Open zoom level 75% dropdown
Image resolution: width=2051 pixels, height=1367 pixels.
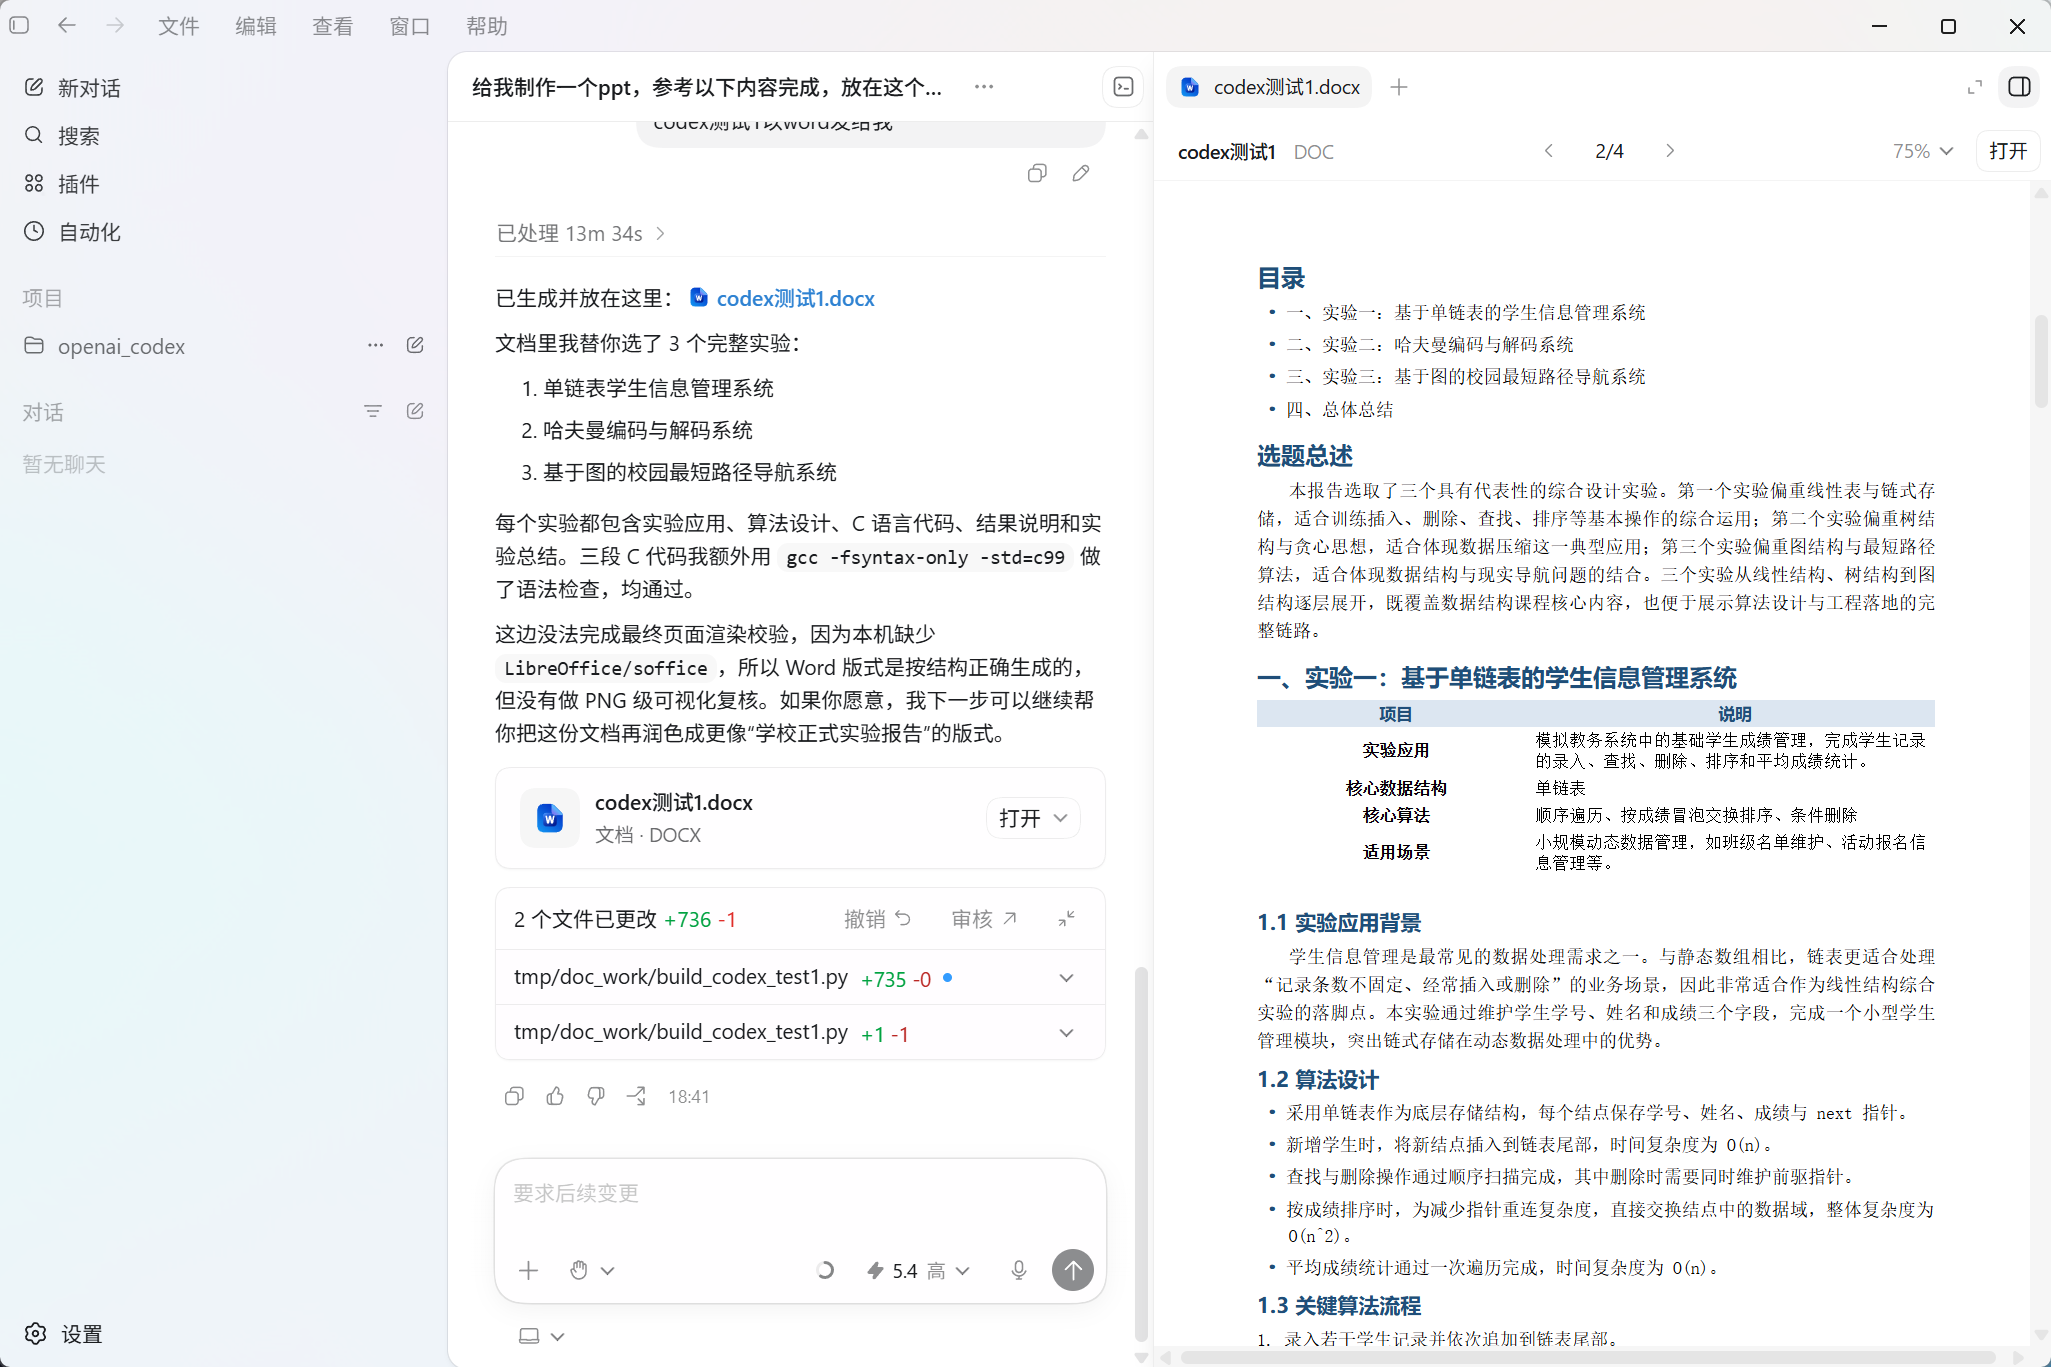pyautogui.click(x=1922, y=151)
